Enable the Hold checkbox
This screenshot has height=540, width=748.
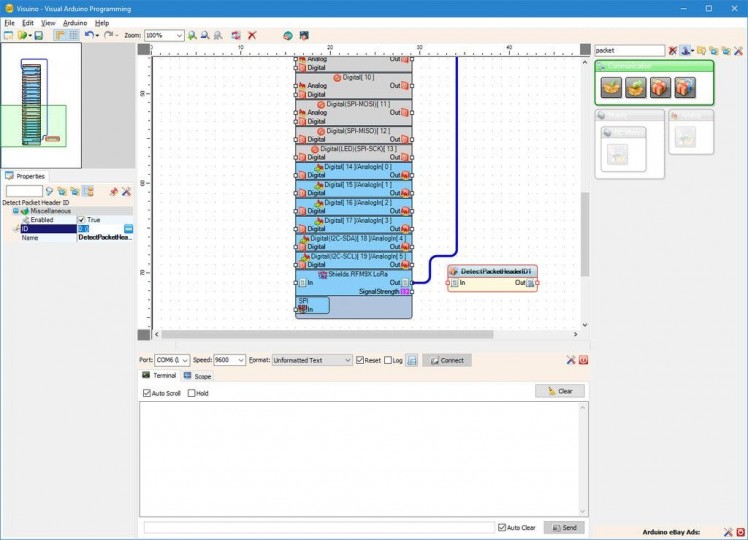click(192, 393)
